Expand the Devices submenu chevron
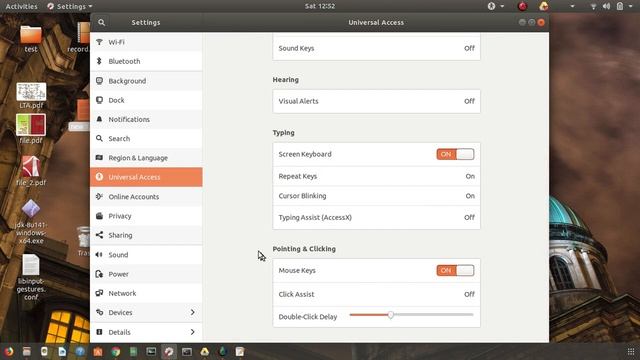Viewport: 640px width, 360px height. (192, 312)
